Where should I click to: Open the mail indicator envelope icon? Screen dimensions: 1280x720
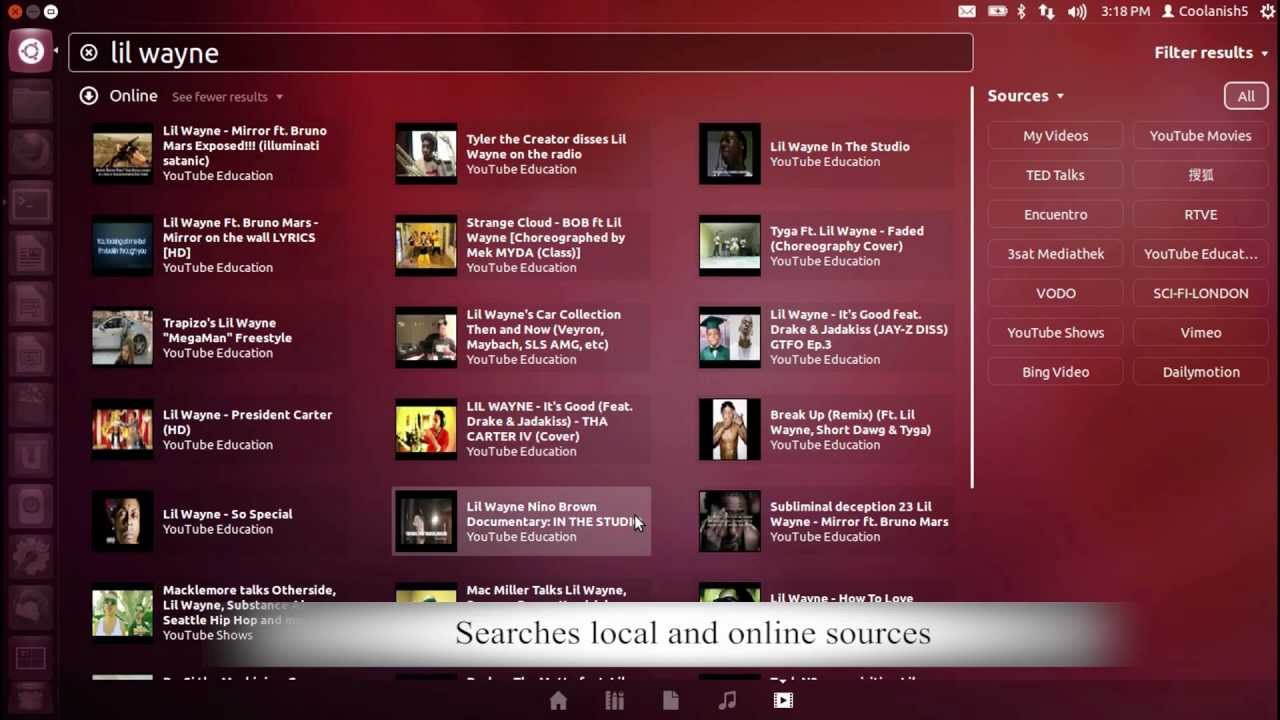coord(967,12)
